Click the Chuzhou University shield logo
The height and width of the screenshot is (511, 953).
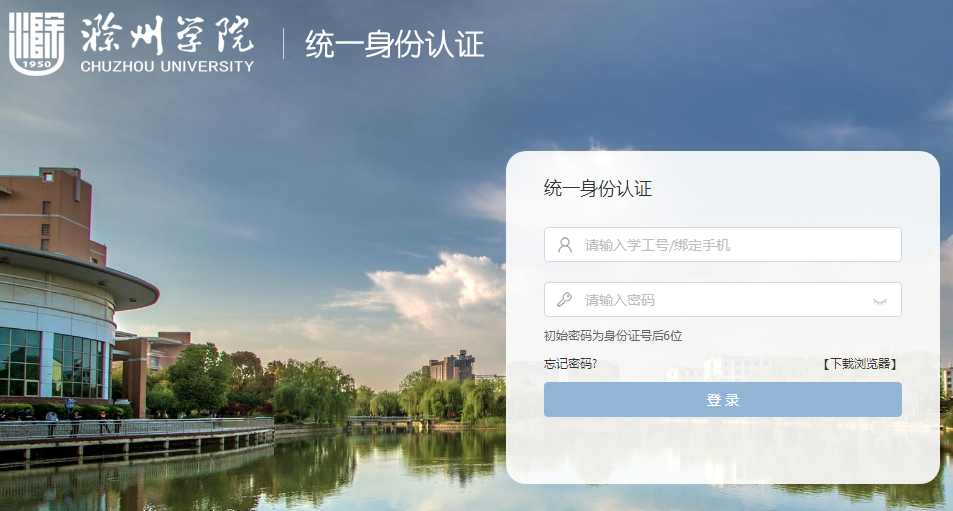(x=36, y=43)
